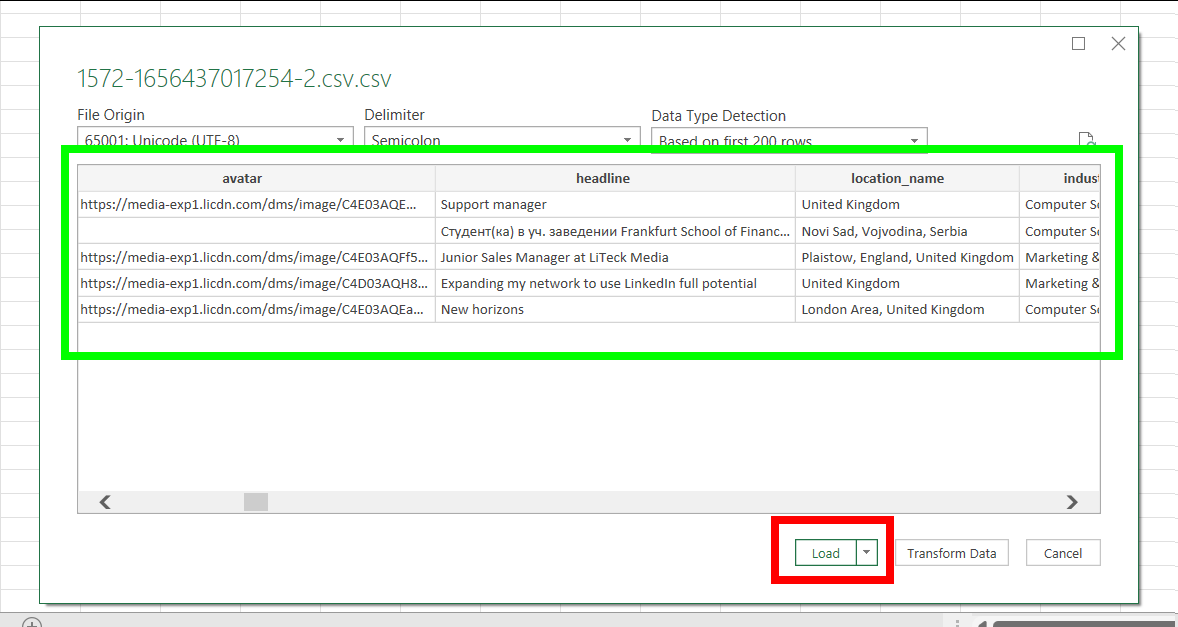Open the Delimiter dropdown set to Semicolon

tap(502, 140)
